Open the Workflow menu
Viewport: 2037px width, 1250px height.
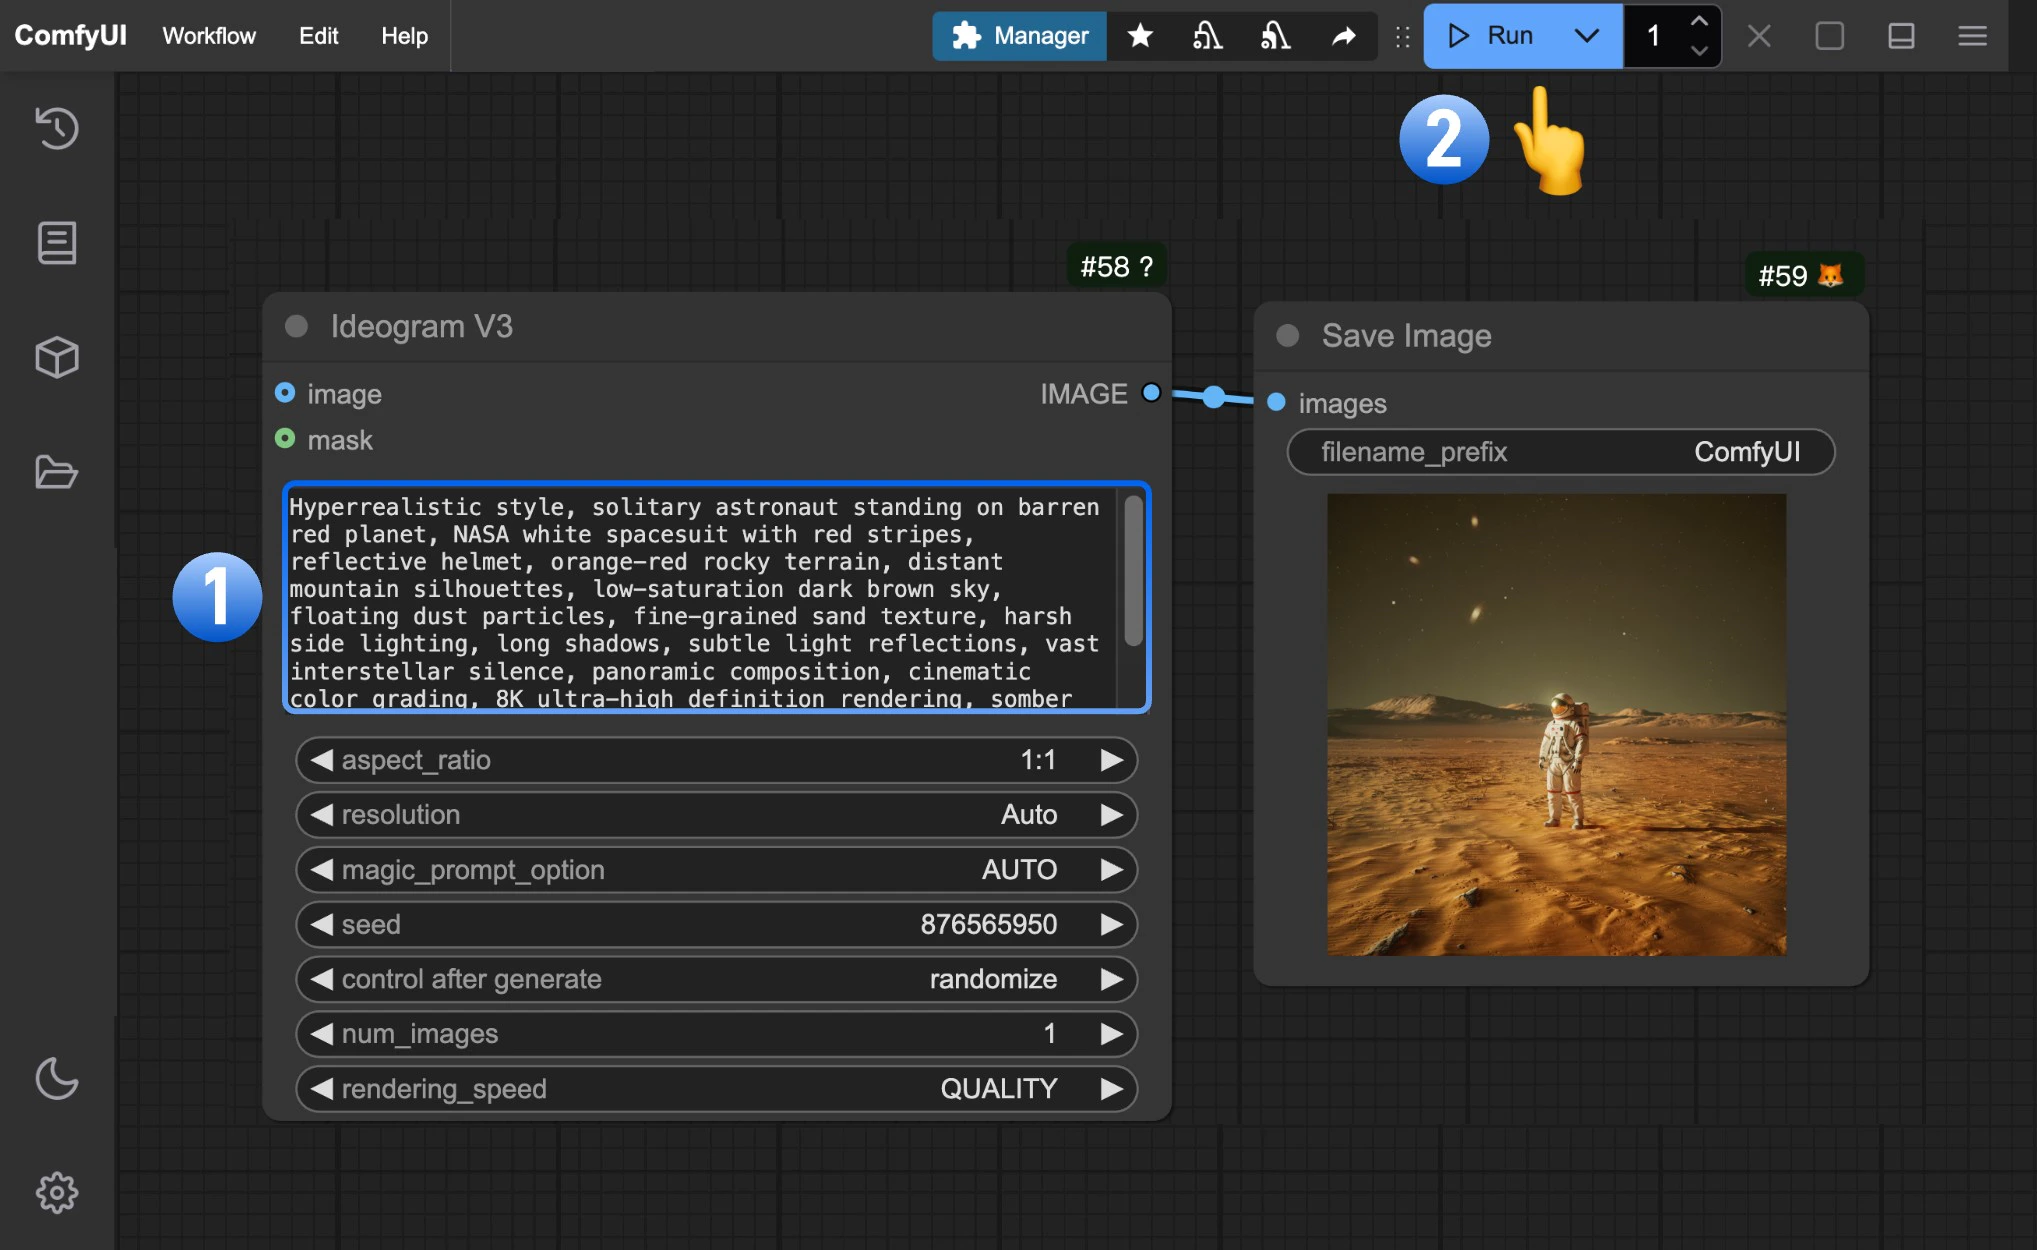[x=208, y=36]
